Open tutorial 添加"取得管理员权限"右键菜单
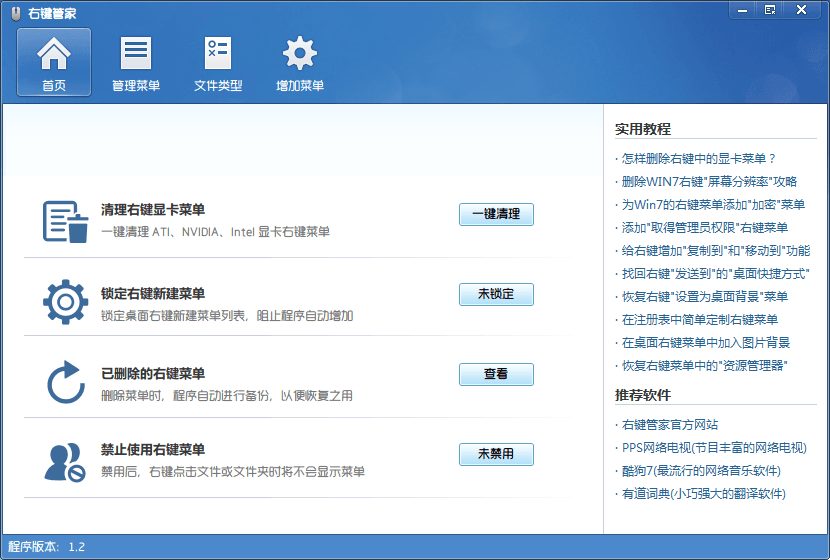 point(705,228)
